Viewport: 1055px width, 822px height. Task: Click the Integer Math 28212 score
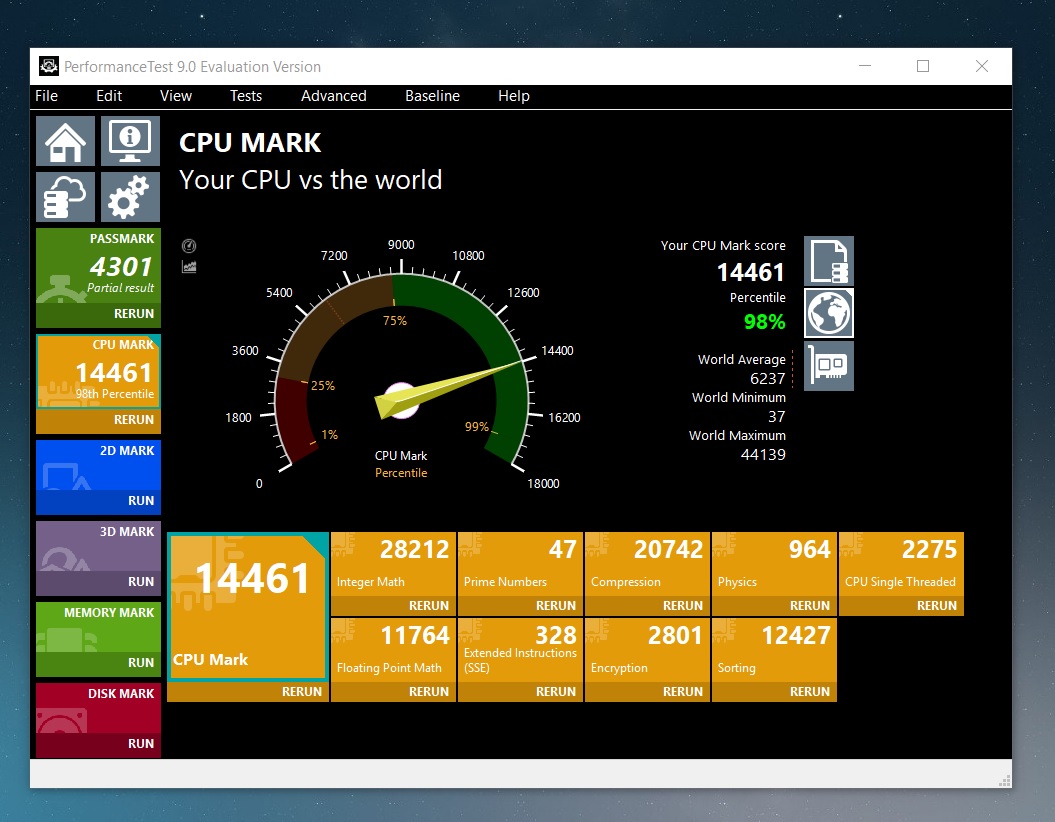click(414, 550)
